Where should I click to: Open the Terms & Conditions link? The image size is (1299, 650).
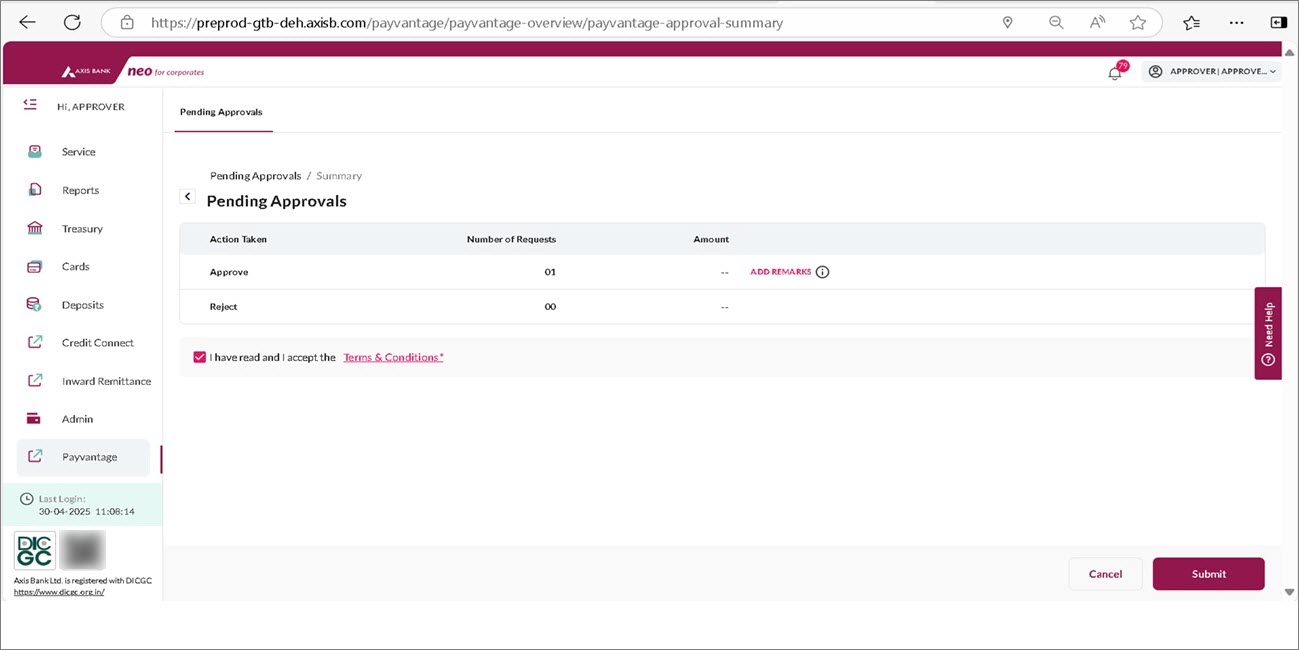[x=393, y=357]
